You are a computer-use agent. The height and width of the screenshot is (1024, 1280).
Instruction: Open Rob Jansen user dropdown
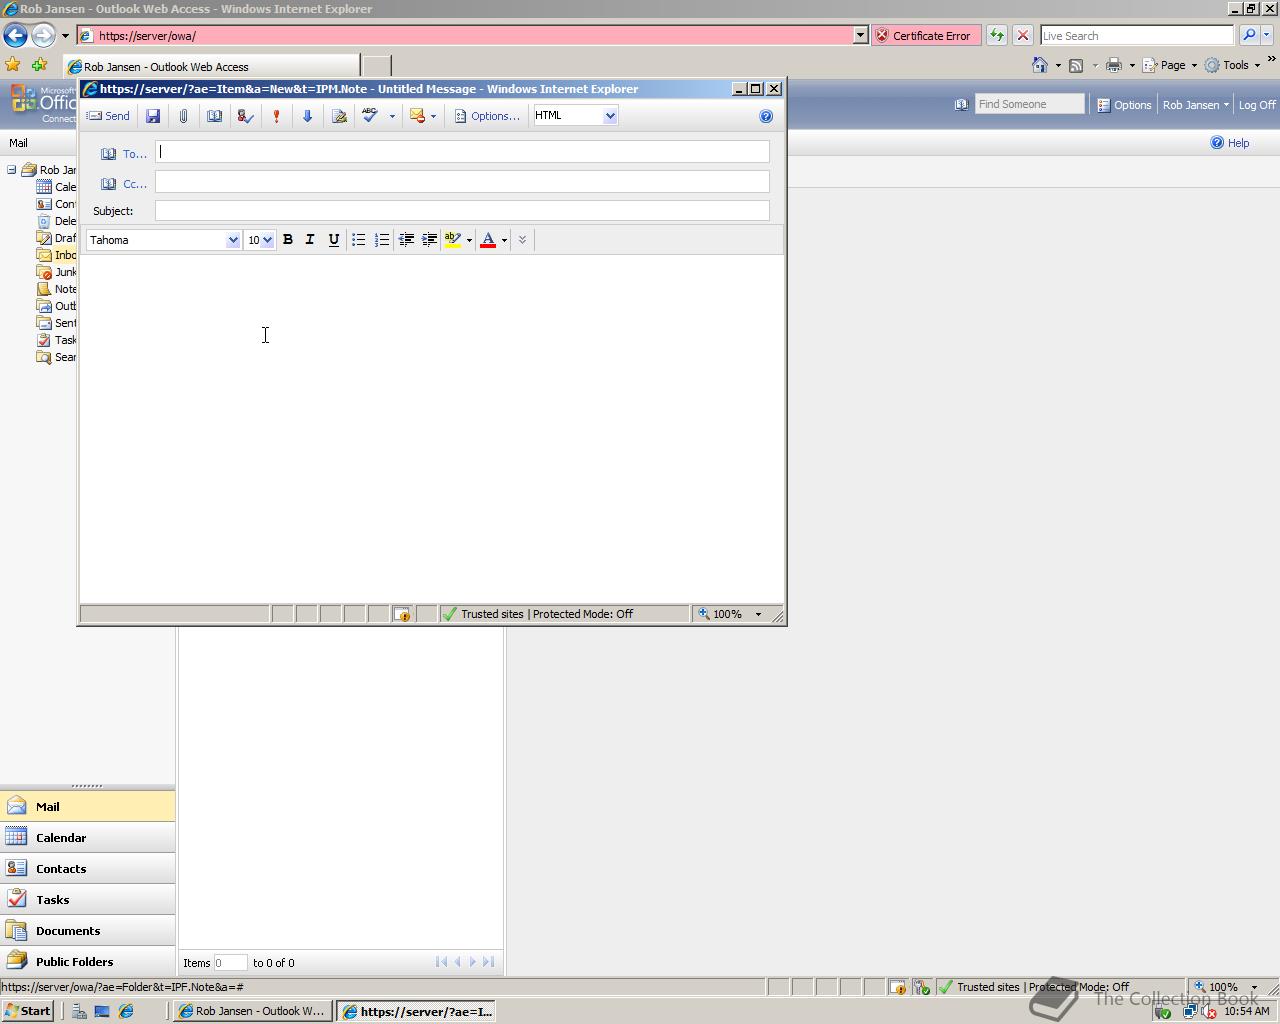coord(1195,105)
